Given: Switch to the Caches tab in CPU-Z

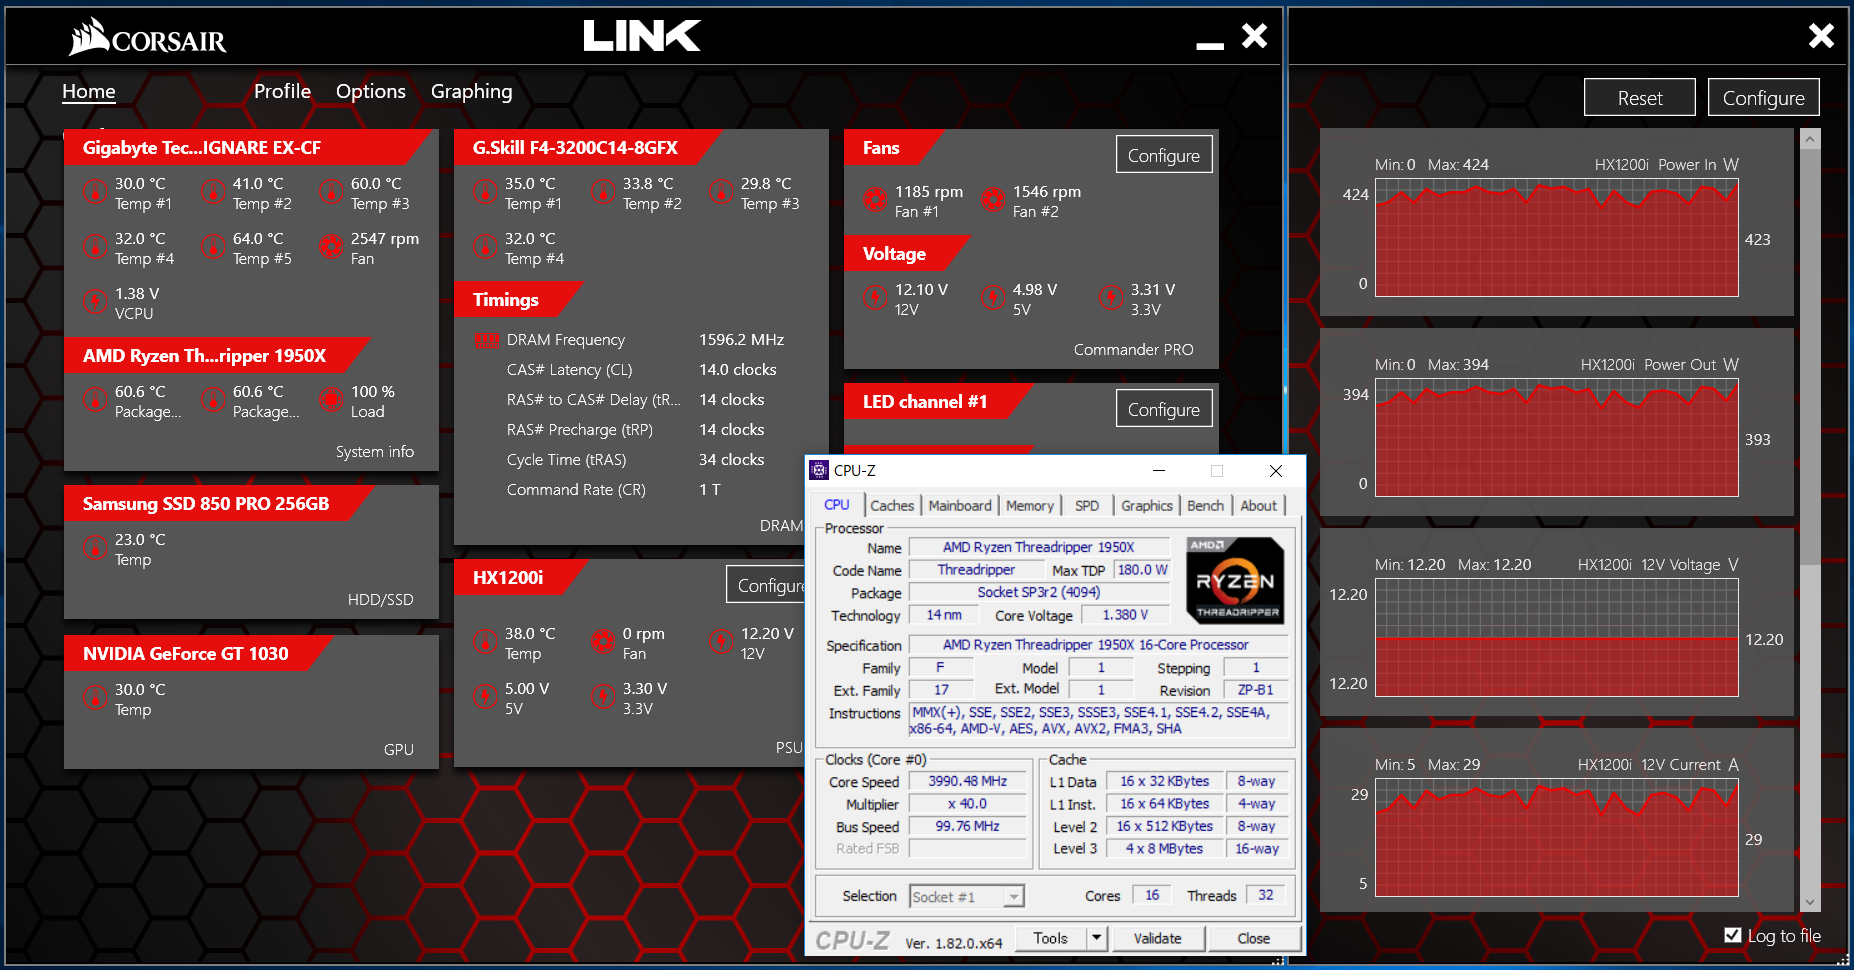Looking at the screenshot, I should click(x=892, y=506).
